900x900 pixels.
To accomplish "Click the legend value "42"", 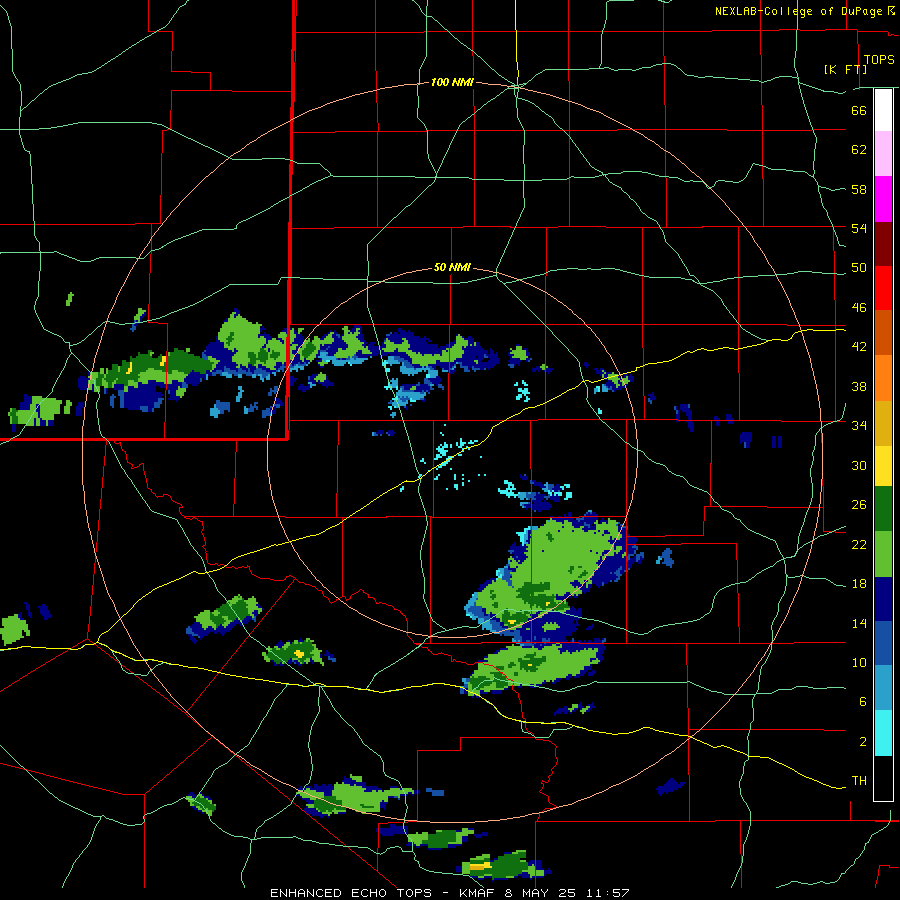I will click(x=859, y=347).
